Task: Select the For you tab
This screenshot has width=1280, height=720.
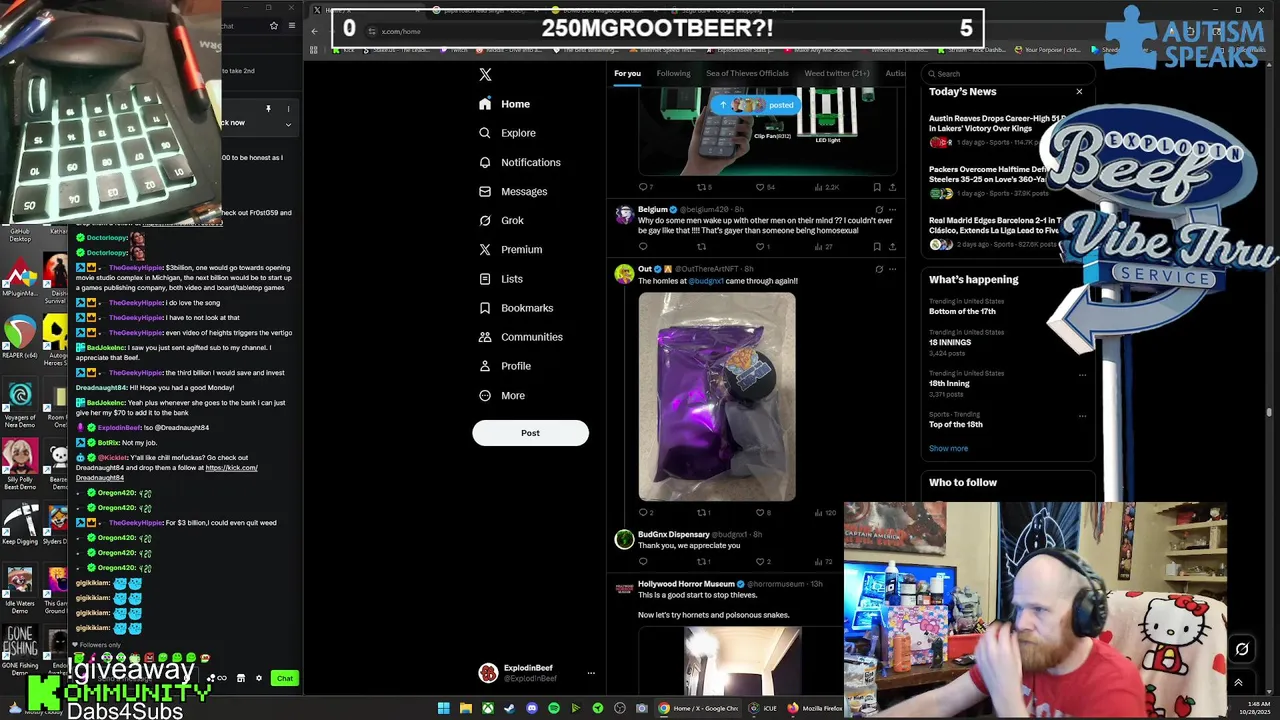Action: 627,73
